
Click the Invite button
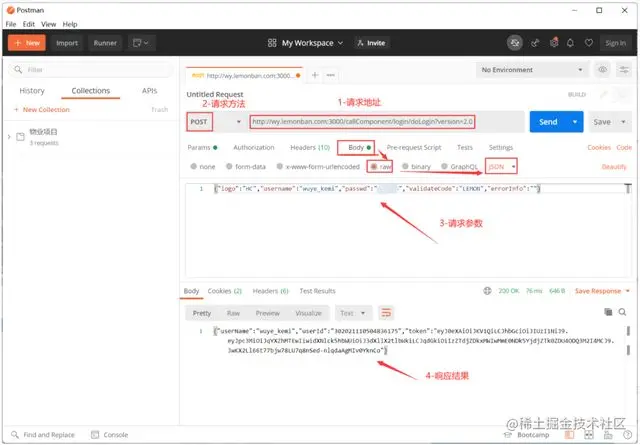click(371, 43)
